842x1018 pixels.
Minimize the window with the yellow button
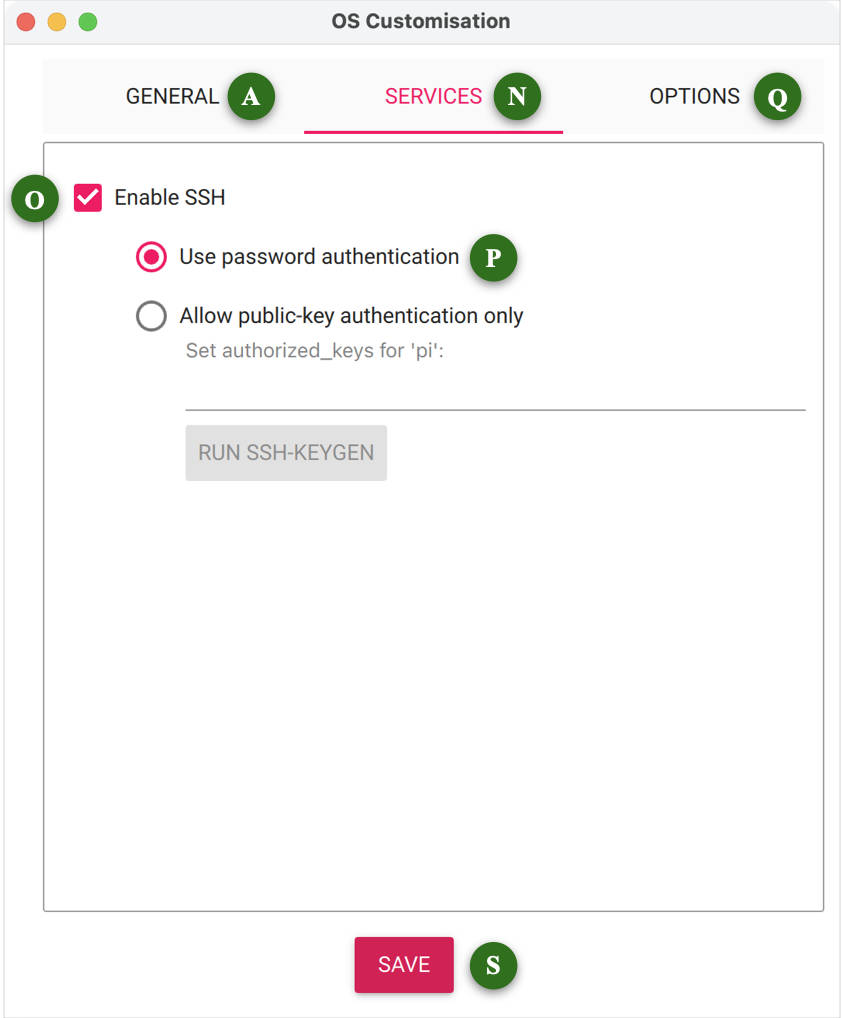57,22
